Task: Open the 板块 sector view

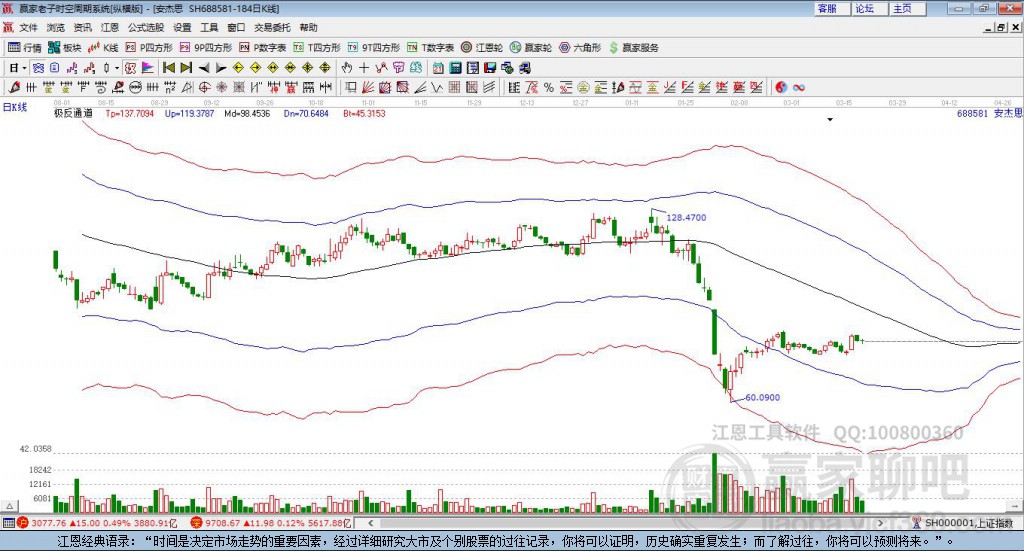Action: pos(64,48)
